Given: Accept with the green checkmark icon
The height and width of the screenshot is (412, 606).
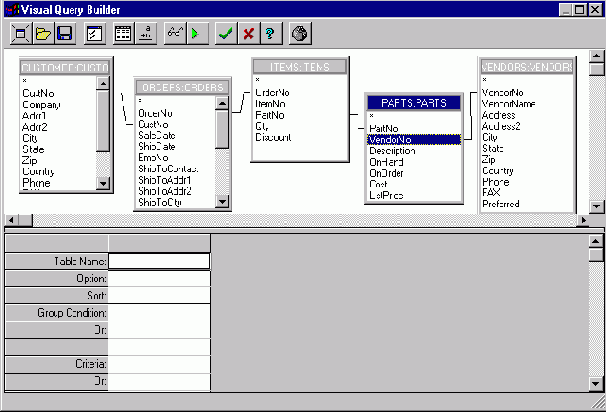Looking at the screenshot, I should [x=227, y=33].
